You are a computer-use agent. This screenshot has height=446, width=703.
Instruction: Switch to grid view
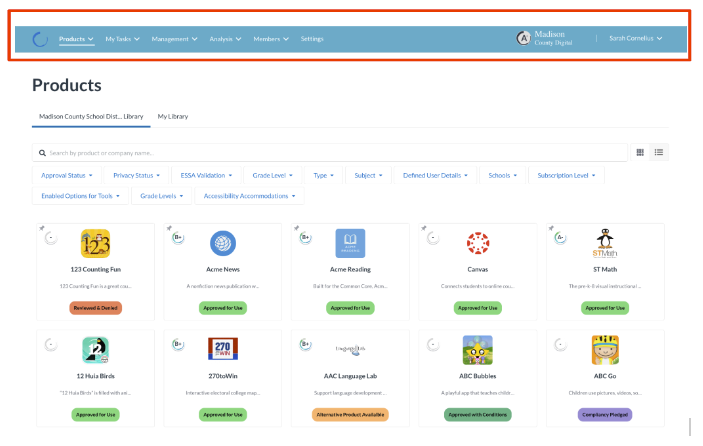click(x=640, y=152)
